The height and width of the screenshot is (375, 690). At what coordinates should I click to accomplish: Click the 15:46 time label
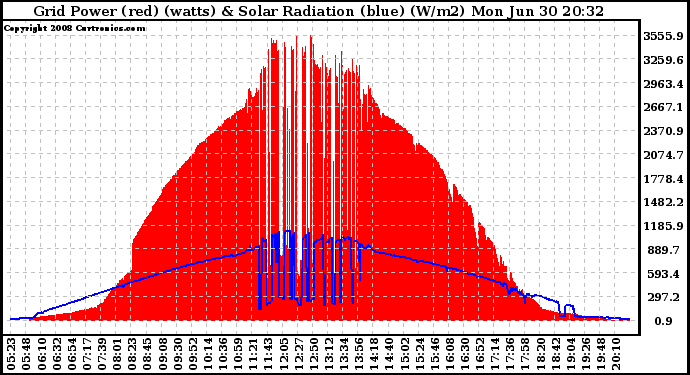pos(434,354)
